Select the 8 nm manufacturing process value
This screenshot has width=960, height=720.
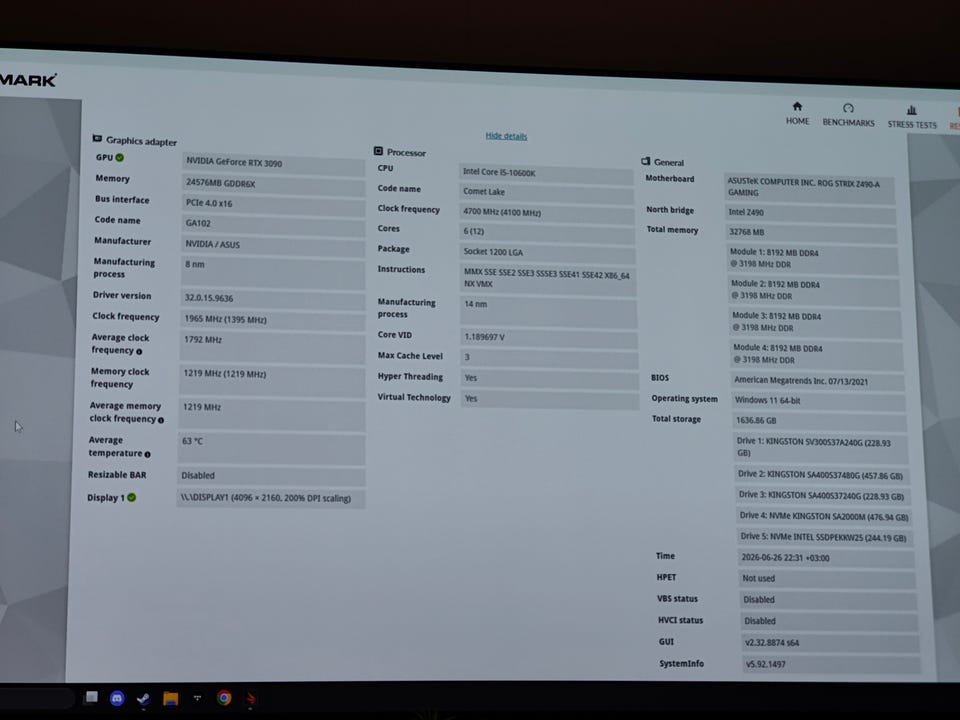click(273, 270)
